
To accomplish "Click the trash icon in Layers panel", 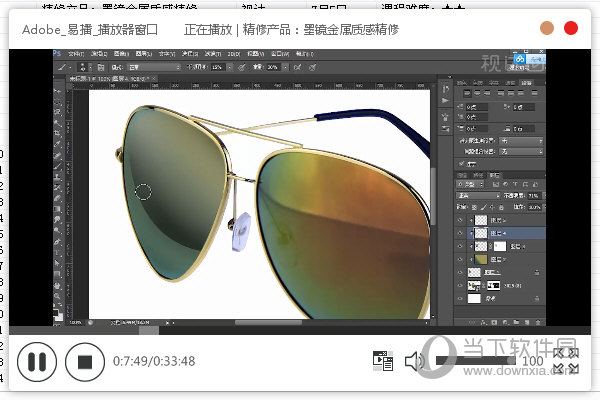I will [538, 323].
